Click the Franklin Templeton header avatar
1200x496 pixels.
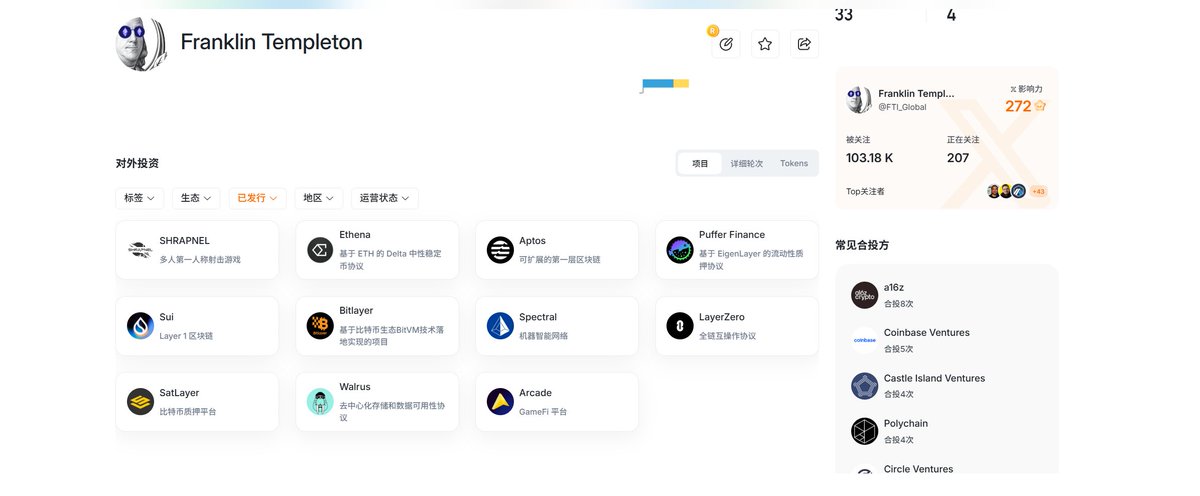click(142, 43)
